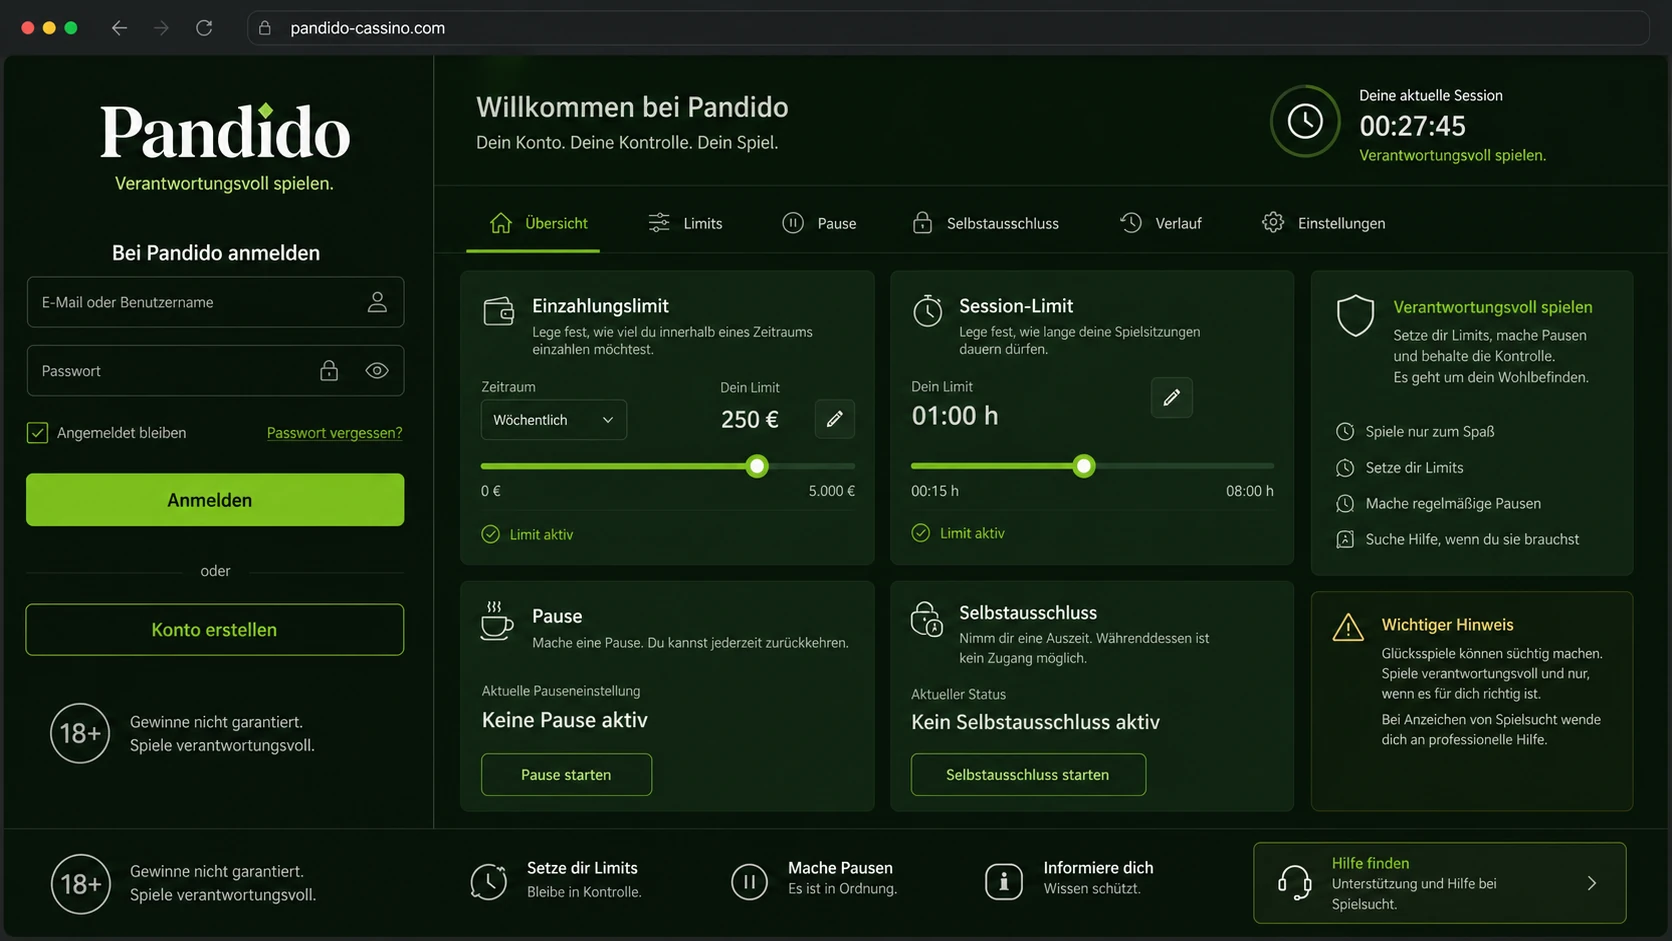Click the address bar showing pandido-cassino.com
The width and height of the screenshot is (1672, 941).
947,28
